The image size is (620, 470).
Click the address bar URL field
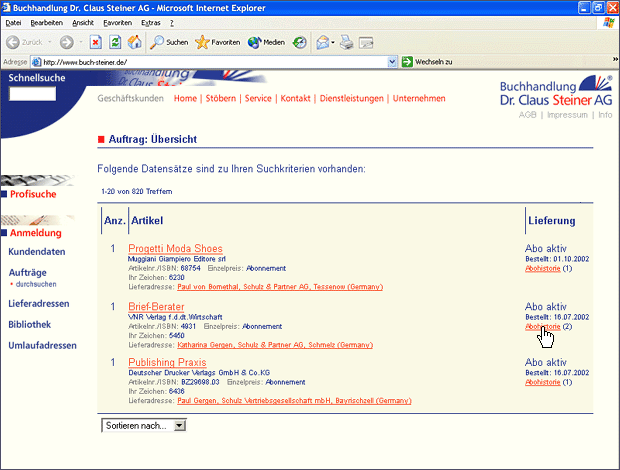tap(210, 62)
